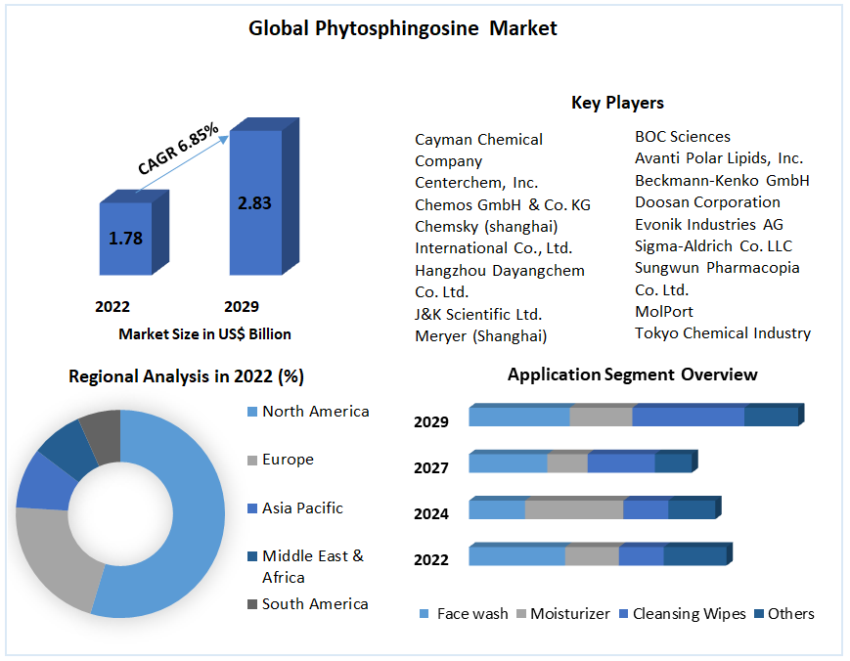Click the Cleansing Wipes legend label
This screenshot has width=850, height=661.
(689, 614)
